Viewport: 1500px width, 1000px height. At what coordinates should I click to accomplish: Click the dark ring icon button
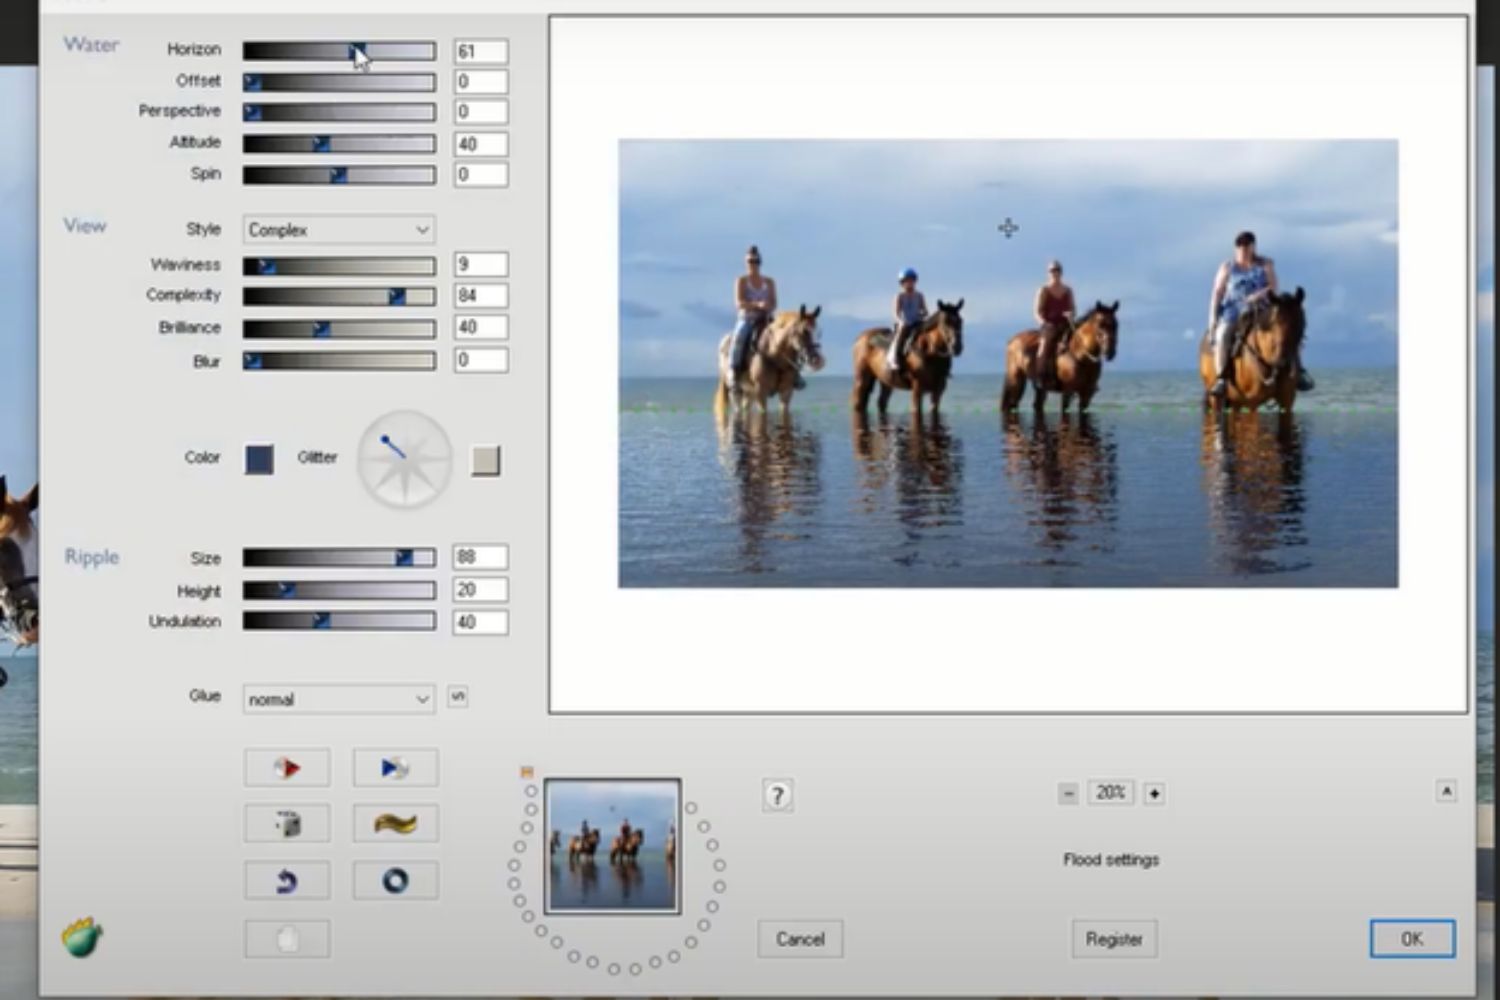pos(395,881)
